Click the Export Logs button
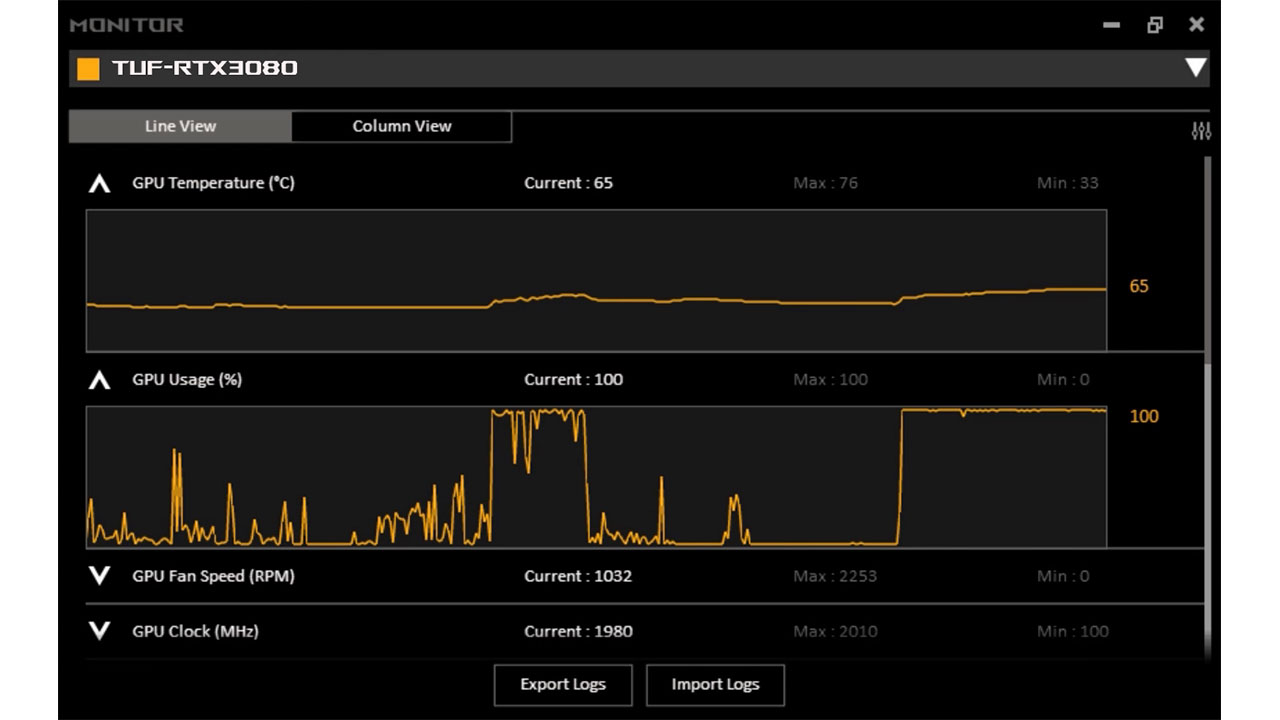 (x=563, y=685)
